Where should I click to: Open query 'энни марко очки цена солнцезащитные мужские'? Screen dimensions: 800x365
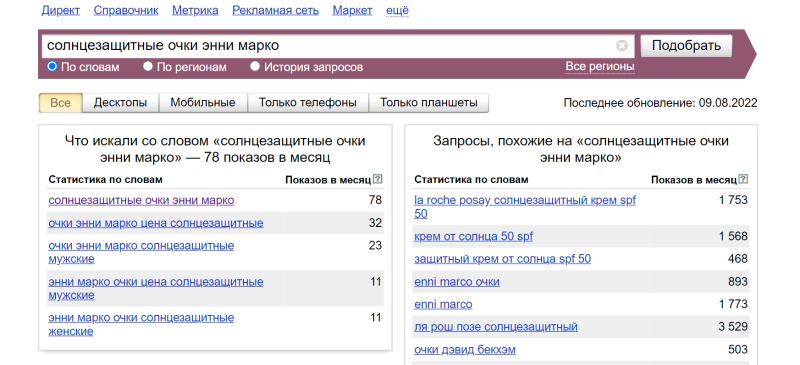(156, 288)
